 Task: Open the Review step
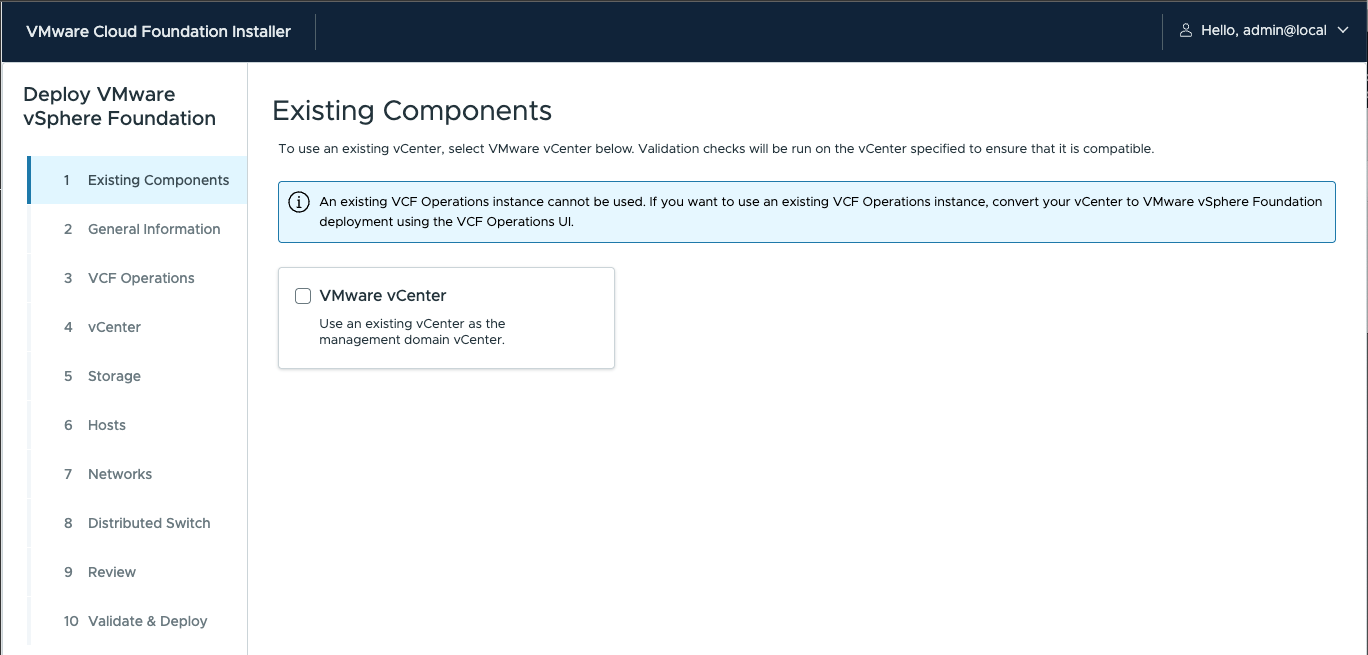tap(112, 572)
